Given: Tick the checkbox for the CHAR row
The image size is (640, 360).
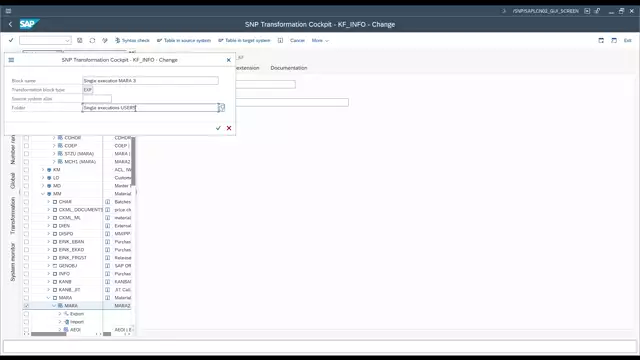Looking at the screenshot, I should [x=27, y=202].
